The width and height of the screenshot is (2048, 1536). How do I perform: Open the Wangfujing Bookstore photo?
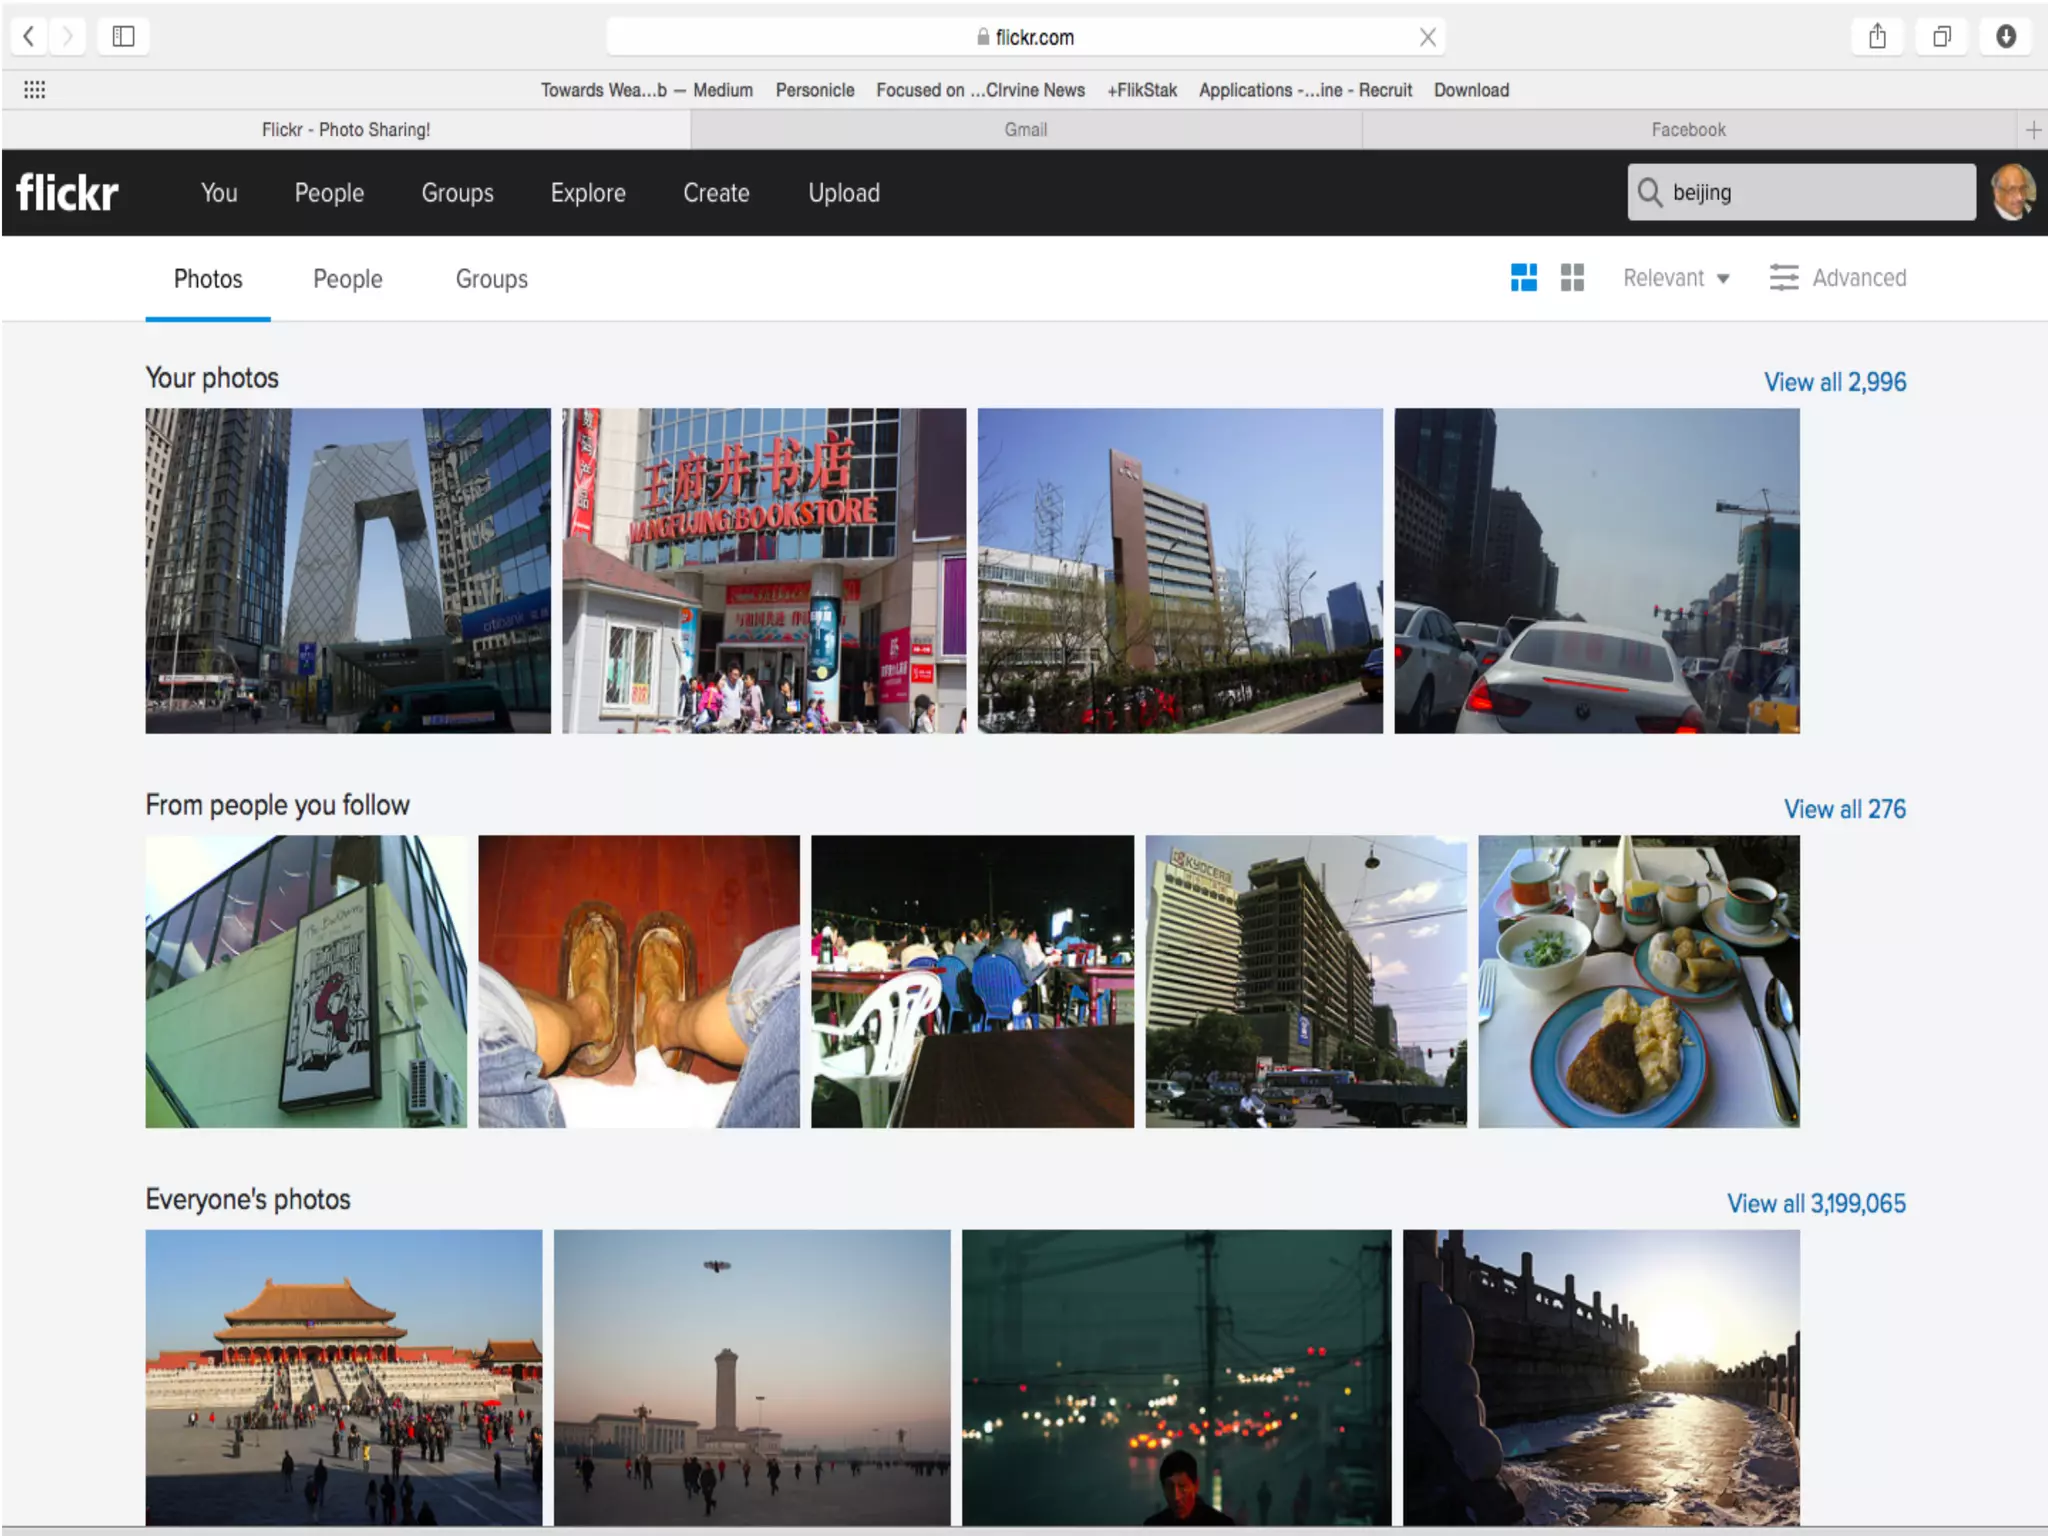tap(764, 570)
